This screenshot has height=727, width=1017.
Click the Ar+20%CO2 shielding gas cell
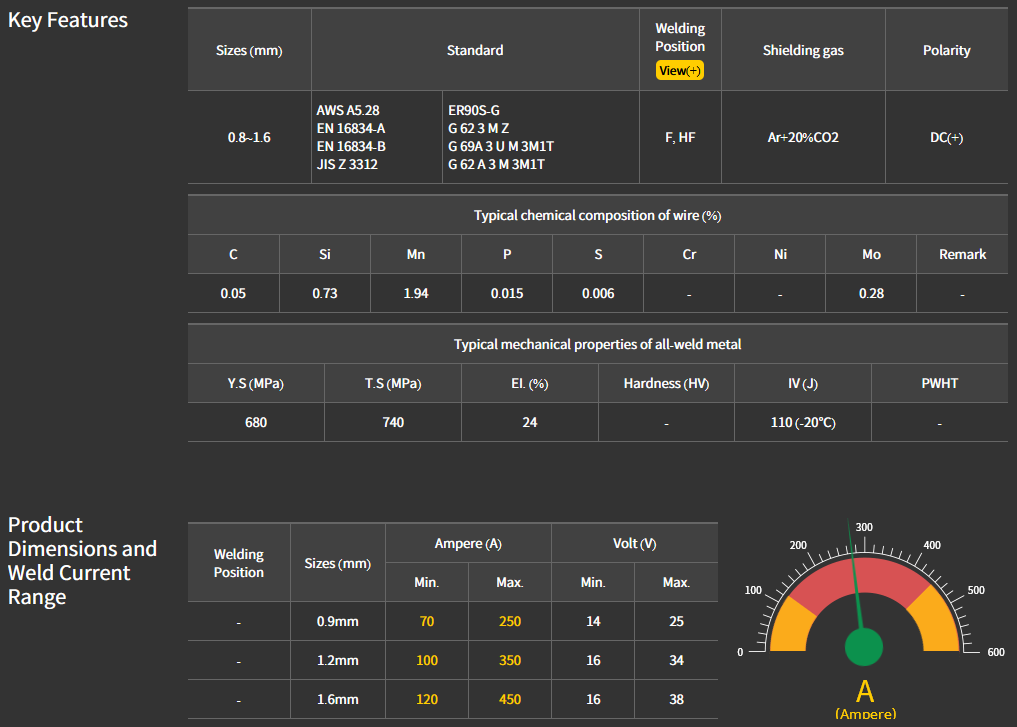(x=803, y=137)
